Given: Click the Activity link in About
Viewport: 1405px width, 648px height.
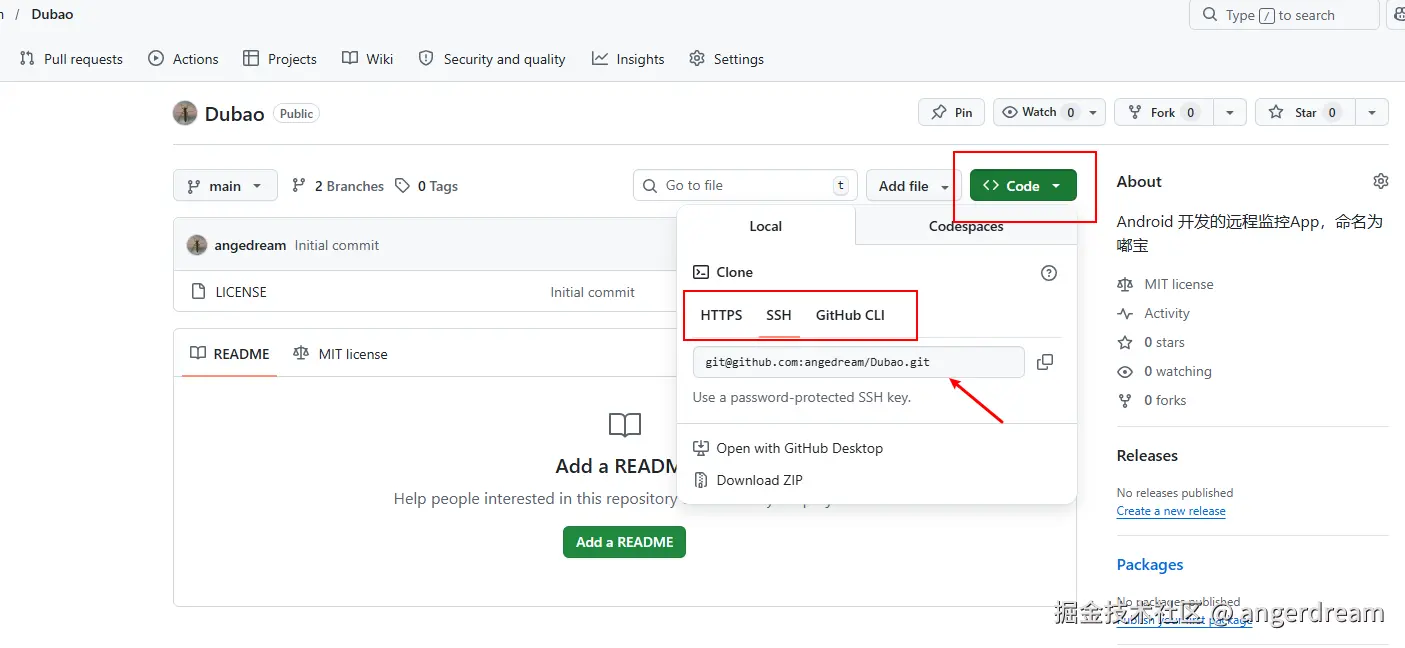Looking at the screenshot, I should click(1167, 313).
